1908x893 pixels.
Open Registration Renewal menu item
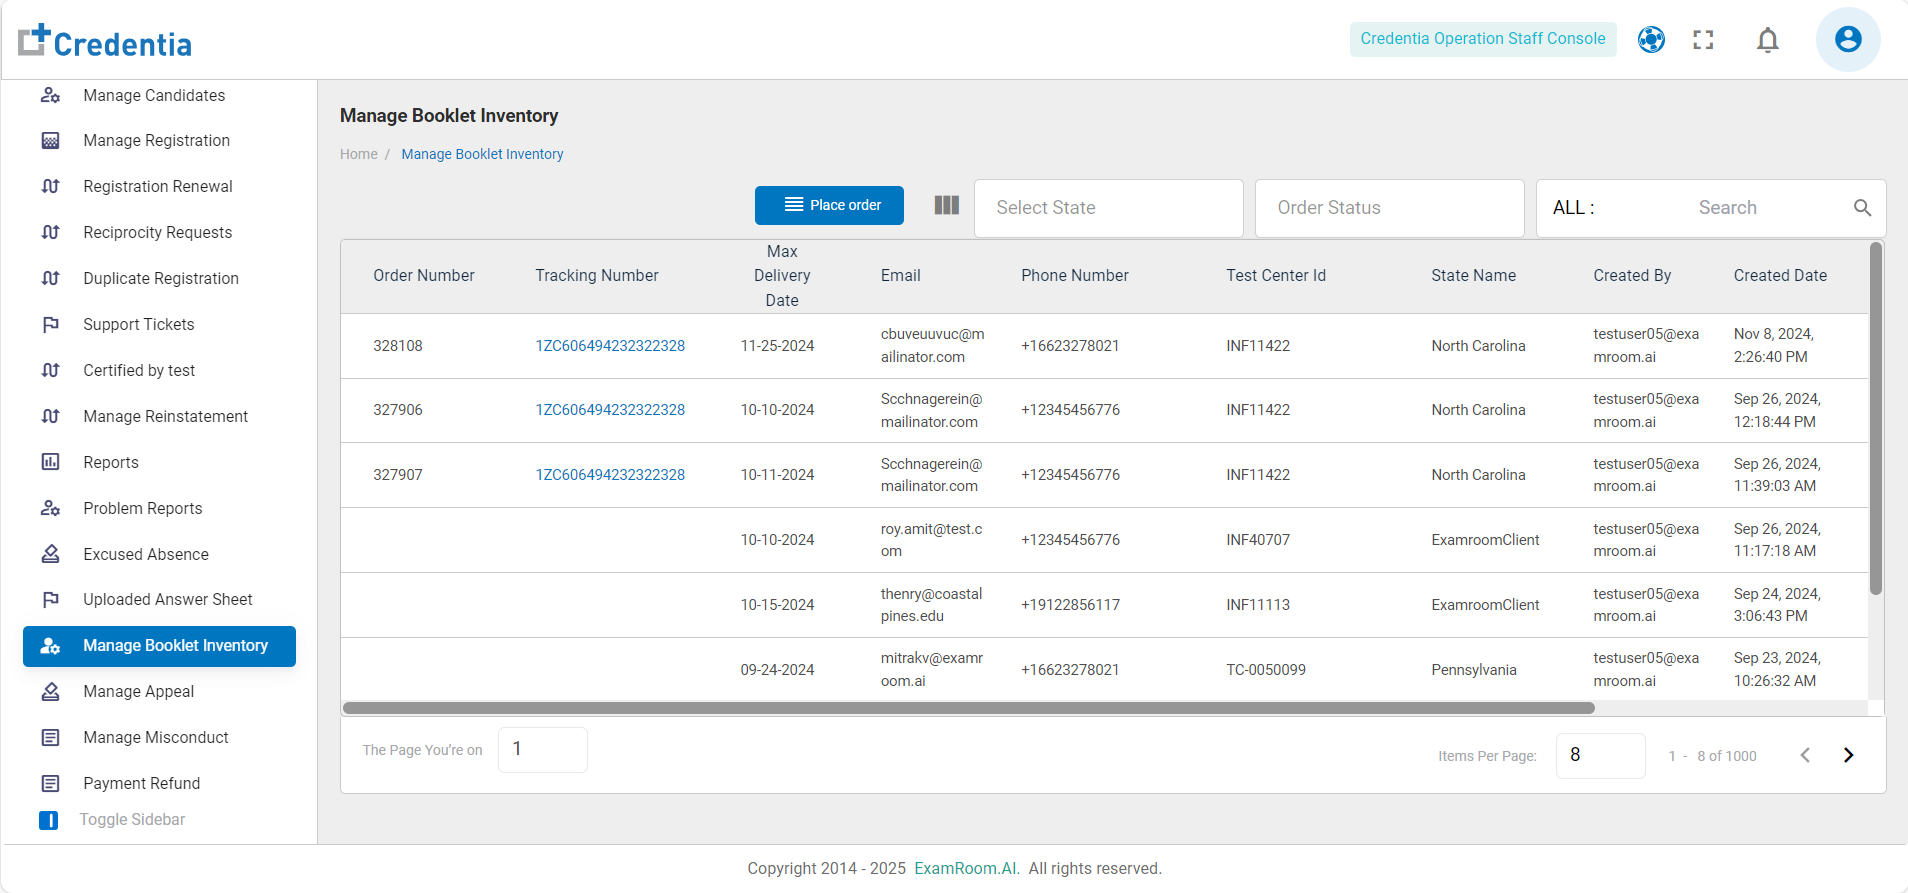(158, 187)
